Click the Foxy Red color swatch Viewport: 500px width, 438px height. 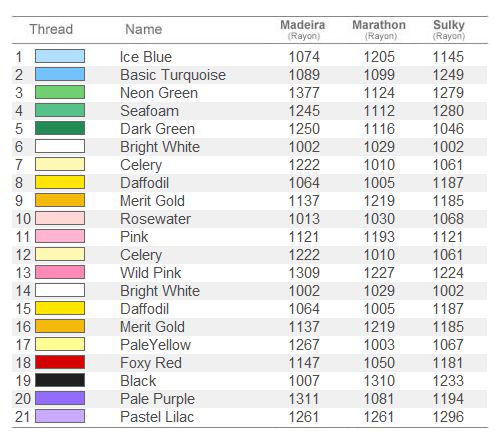[60, 362]
